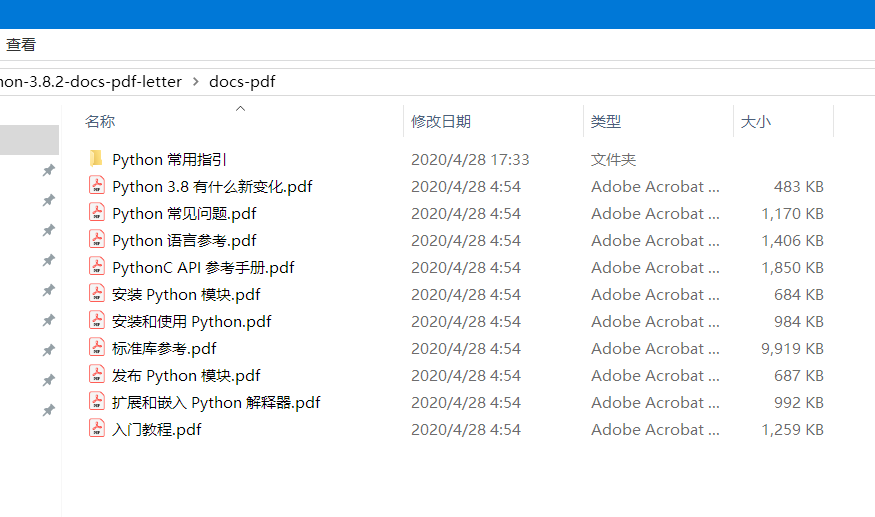The height and width of the screenshot is (517, 875).
Task: Sort files by 类型 column header
Action: pos(606,121)
